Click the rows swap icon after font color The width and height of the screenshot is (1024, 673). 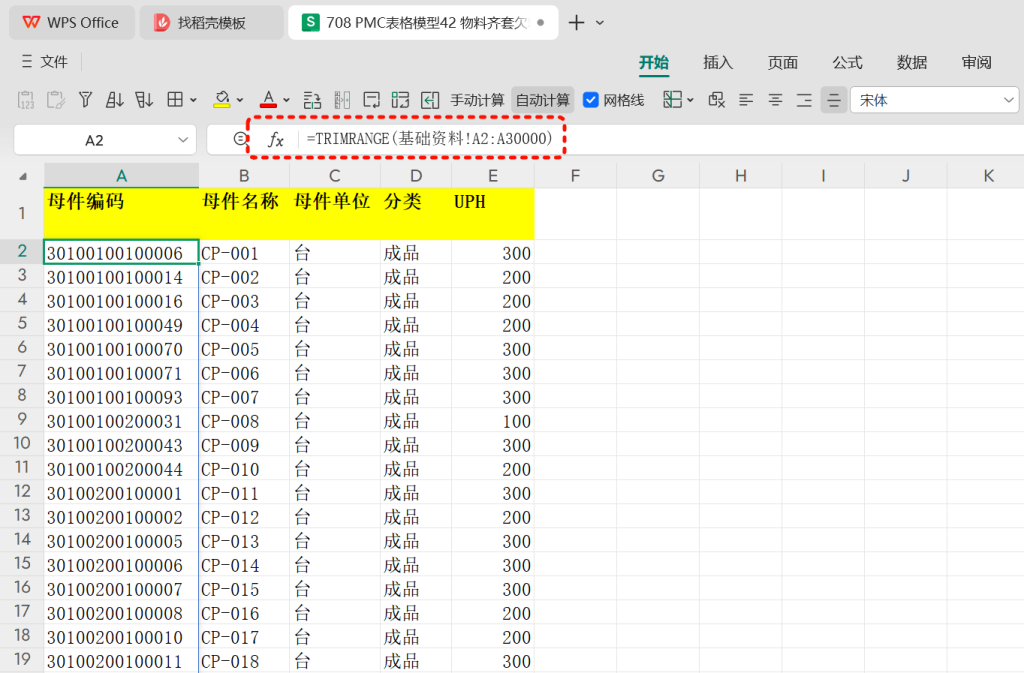[312, 100]
